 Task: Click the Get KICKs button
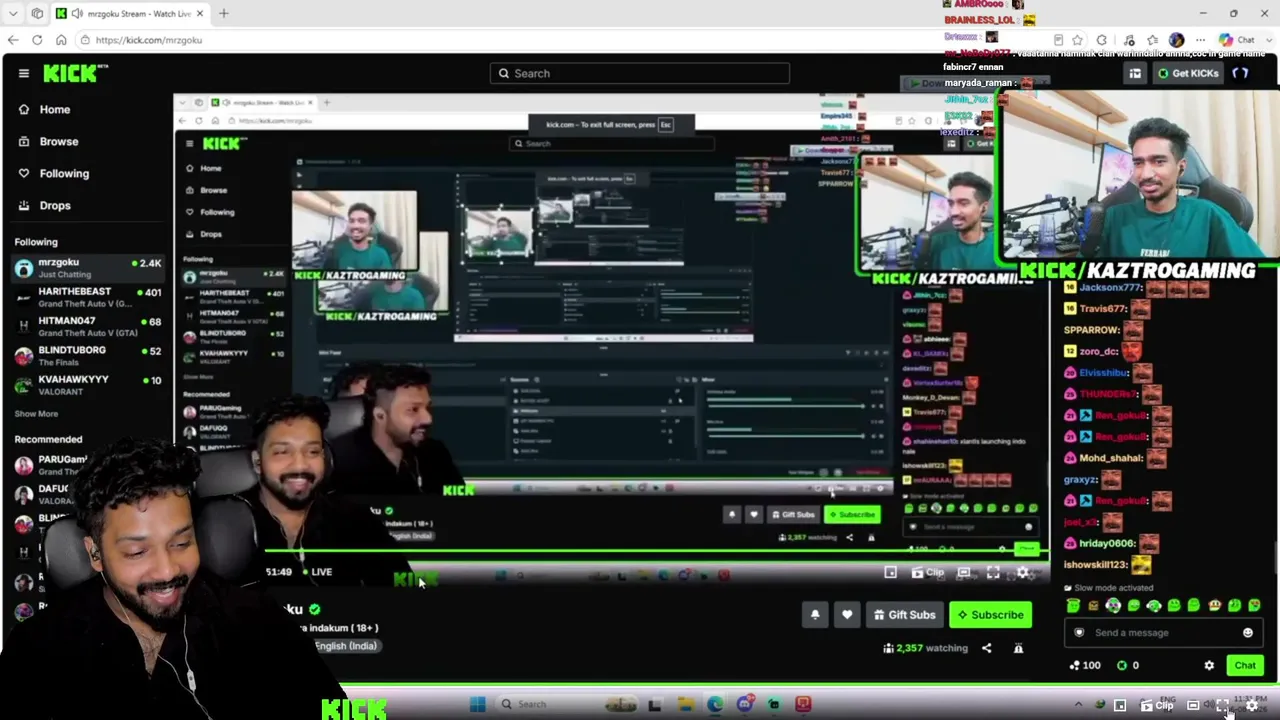pyautogui.click(x=1187, y=73)
